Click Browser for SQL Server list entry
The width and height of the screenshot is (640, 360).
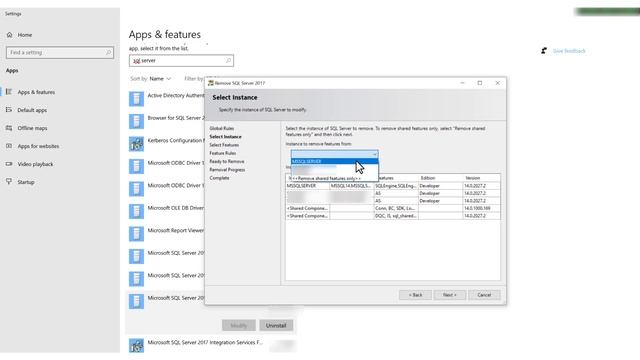tap(176, 118)
